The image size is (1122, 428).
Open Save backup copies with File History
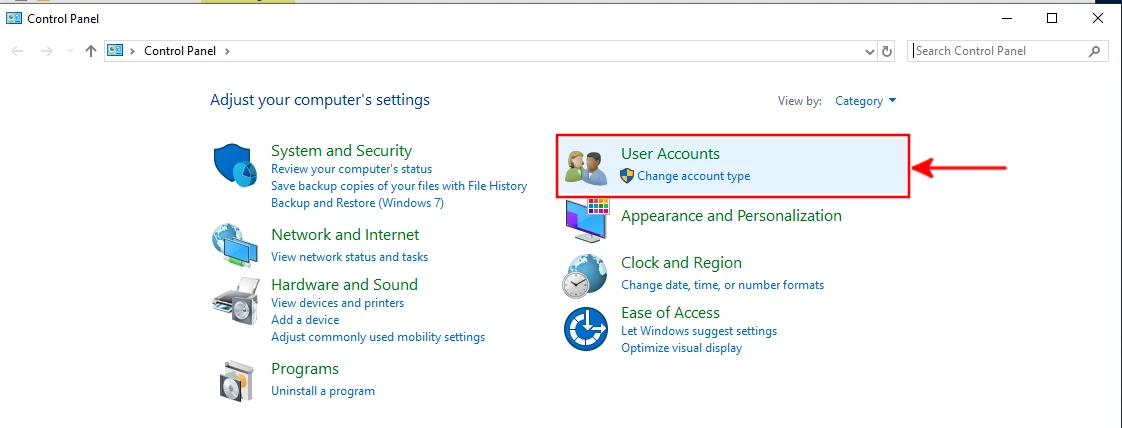point(399,186)
